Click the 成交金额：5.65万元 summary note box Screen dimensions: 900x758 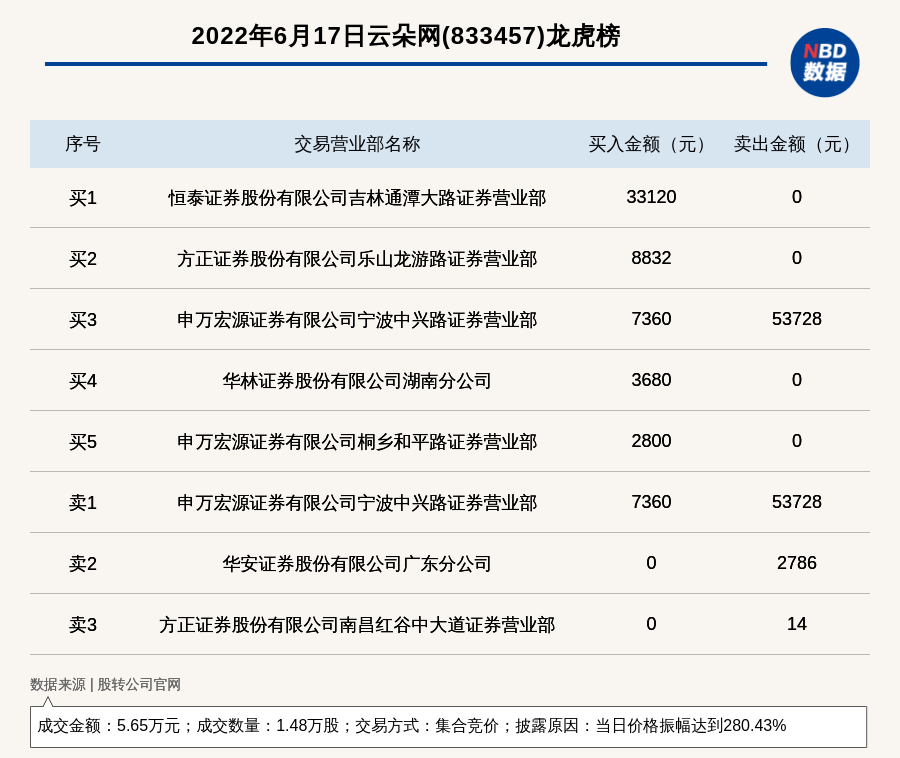tap(448, 726)
